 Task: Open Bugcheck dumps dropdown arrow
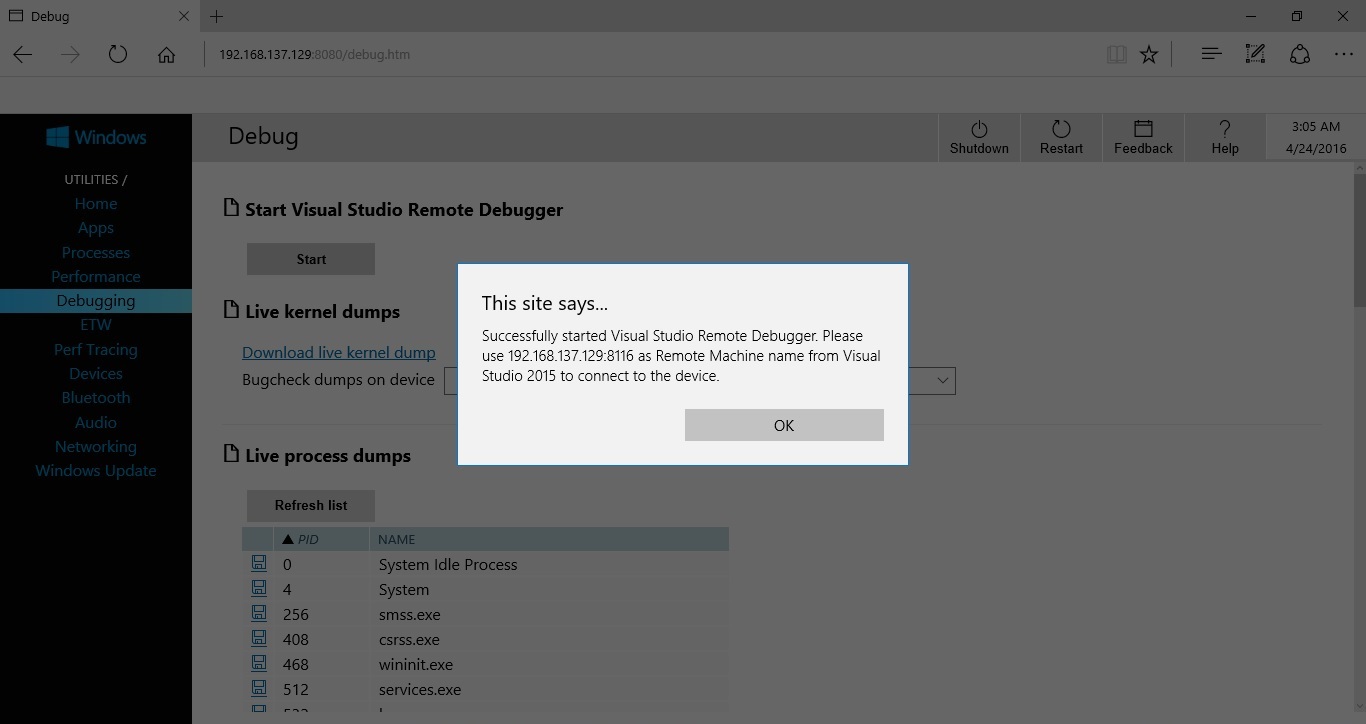tap(942, 381)
